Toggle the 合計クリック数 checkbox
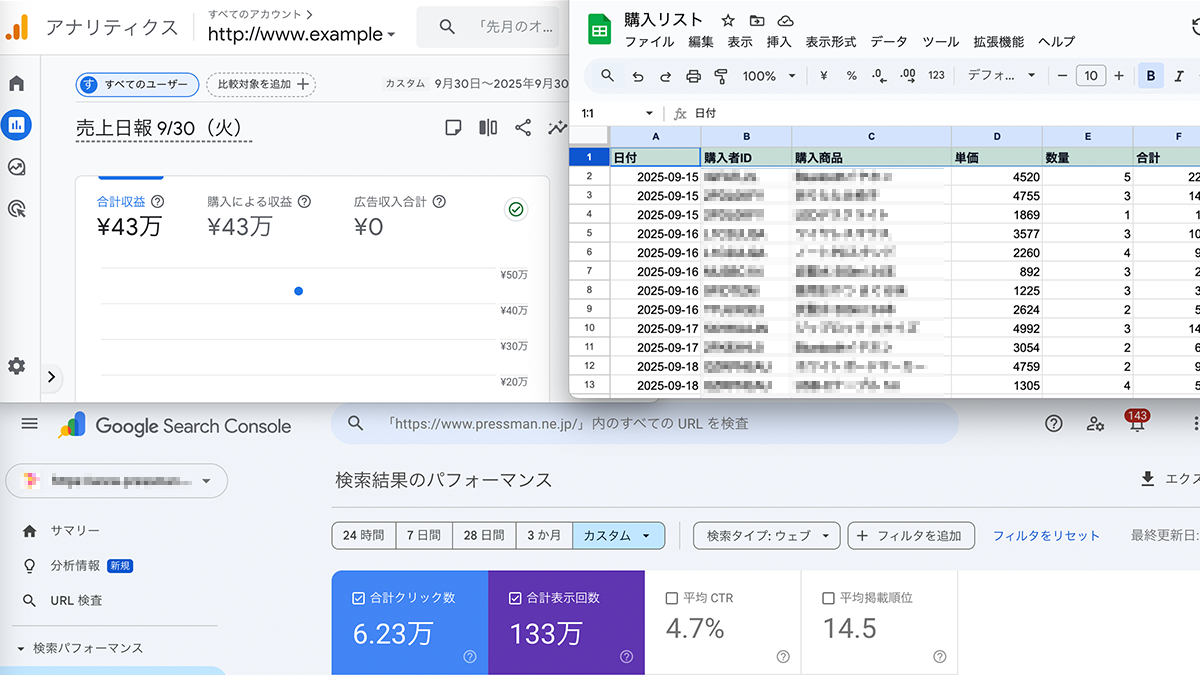 (359, 598)
